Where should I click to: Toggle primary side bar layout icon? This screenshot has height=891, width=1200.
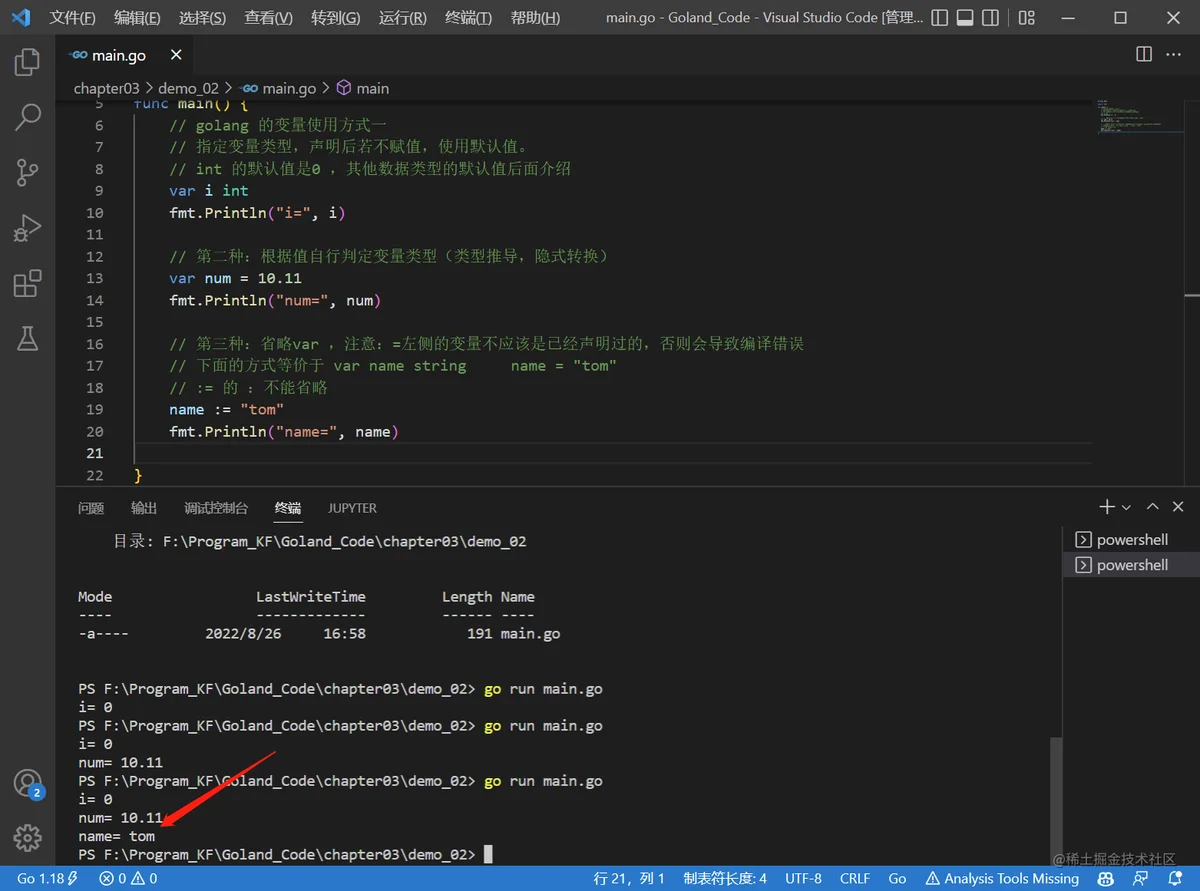click(x=939, y=17)
